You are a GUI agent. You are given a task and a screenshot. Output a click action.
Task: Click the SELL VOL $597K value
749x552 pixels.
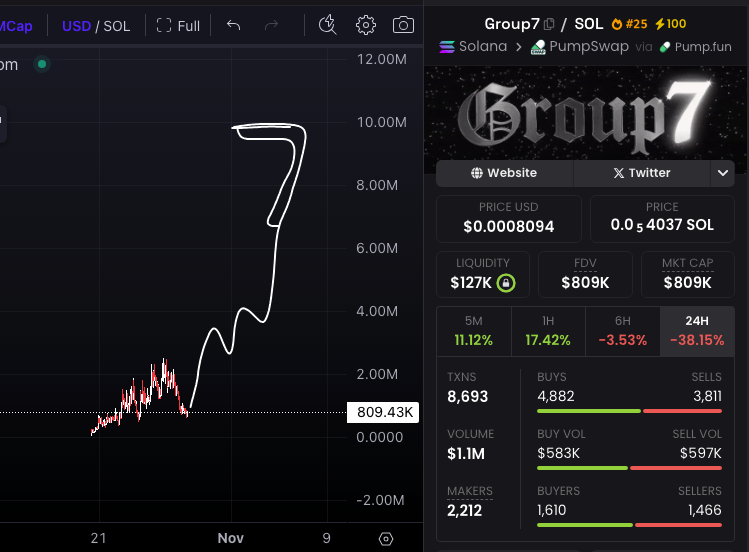click(701, 453)
